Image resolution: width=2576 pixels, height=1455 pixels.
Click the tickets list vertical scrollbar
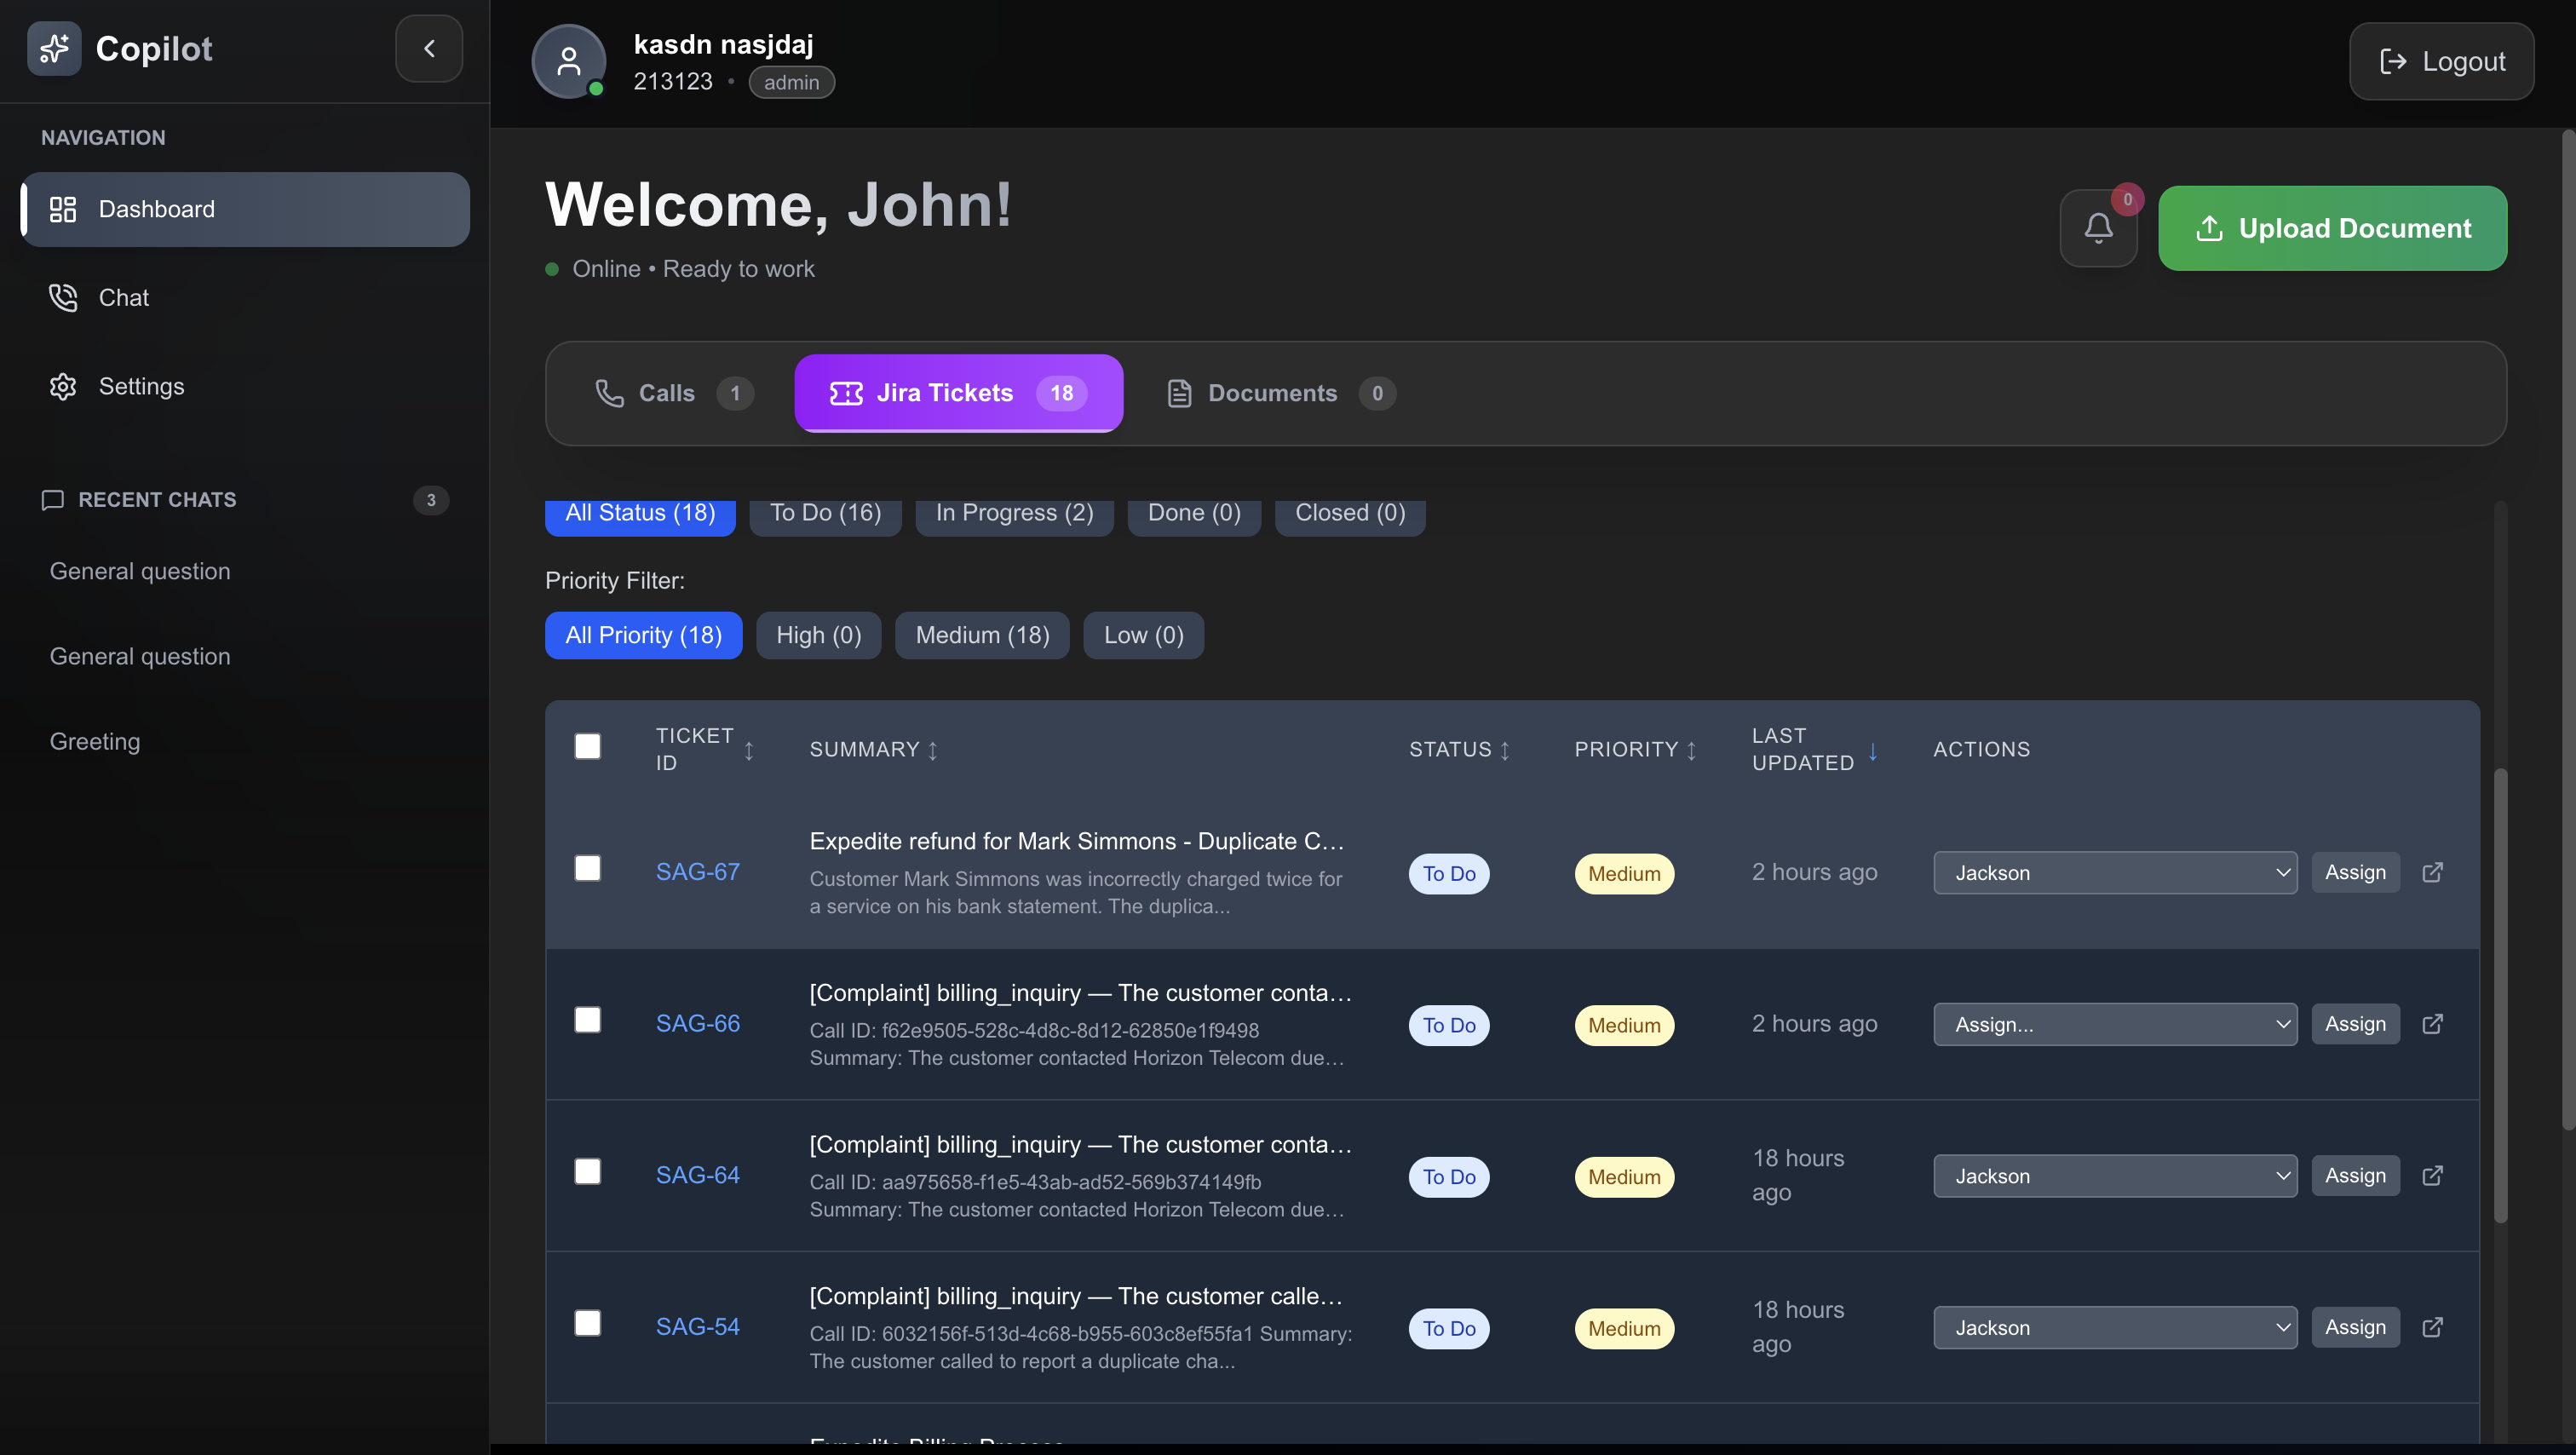(2499, 995)
